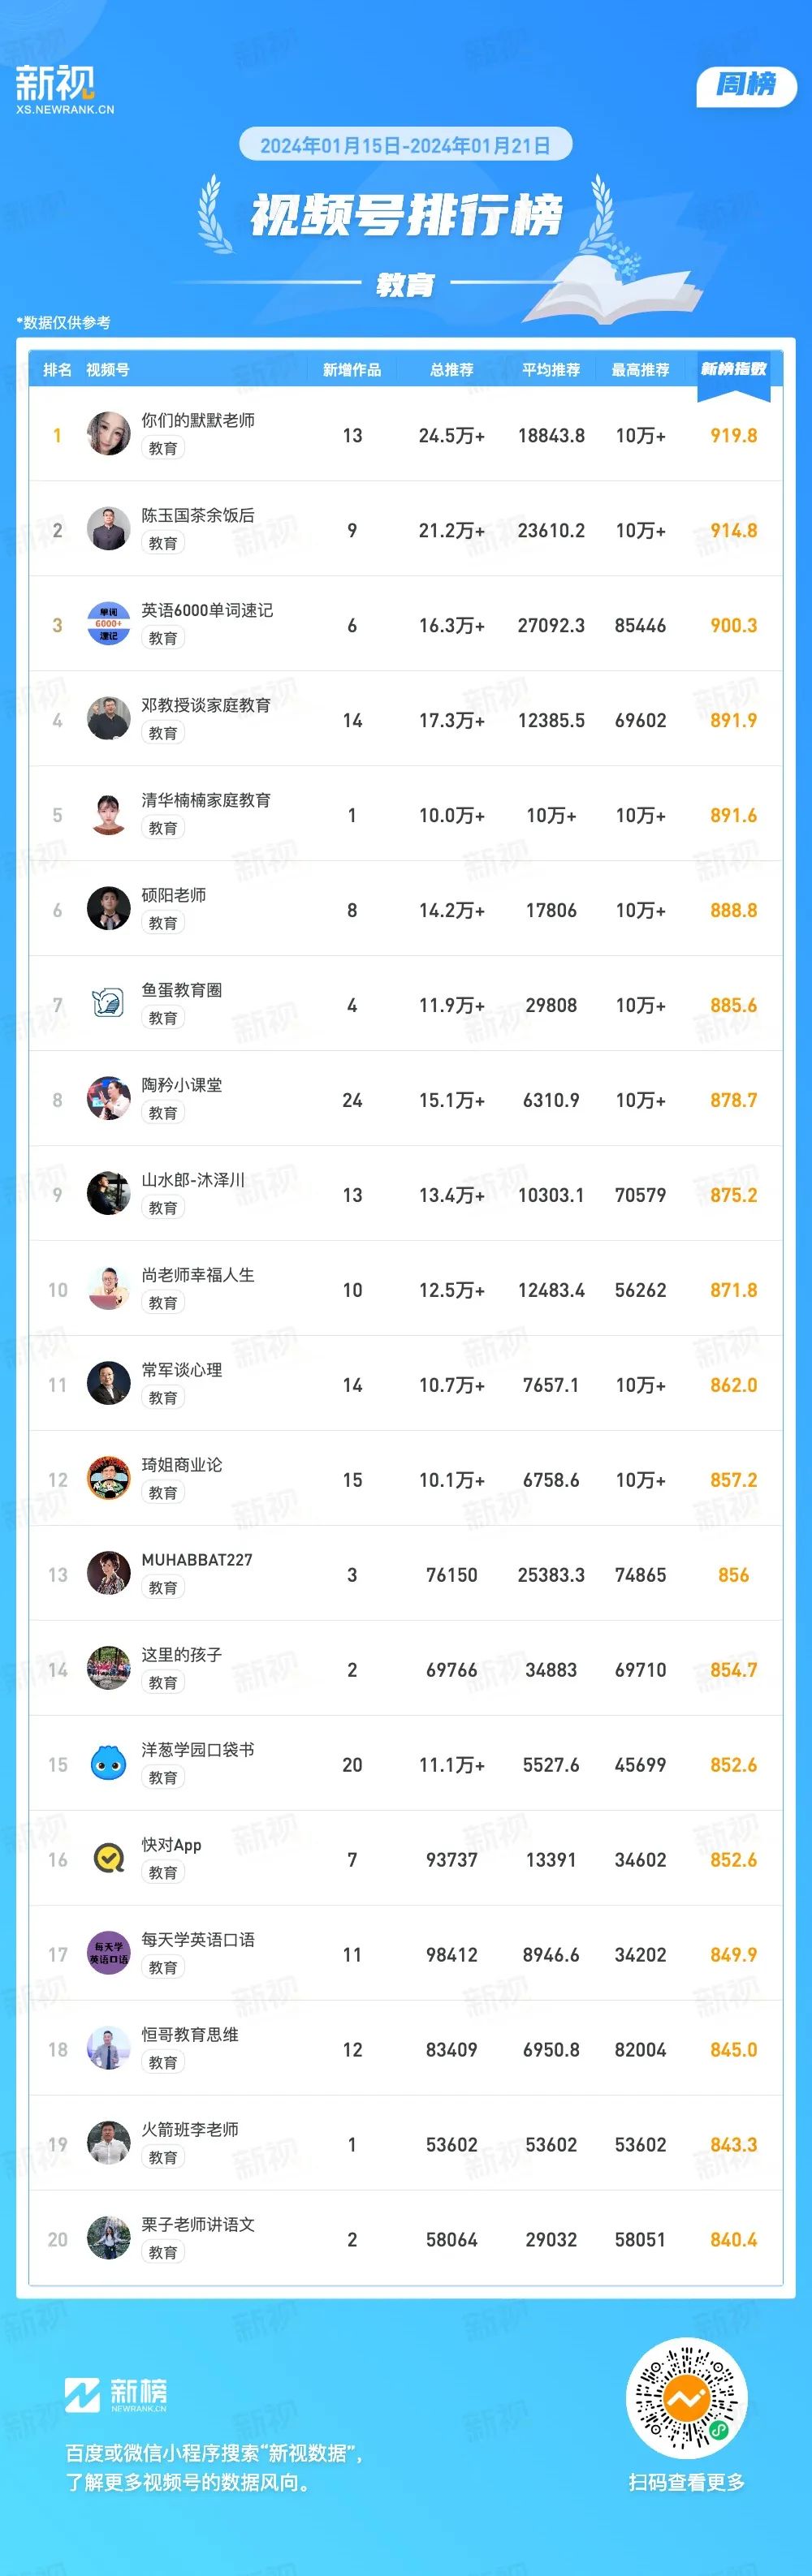
Task: Select the 周榜 weekly ranking badge
Action: (x=746, y=85)
